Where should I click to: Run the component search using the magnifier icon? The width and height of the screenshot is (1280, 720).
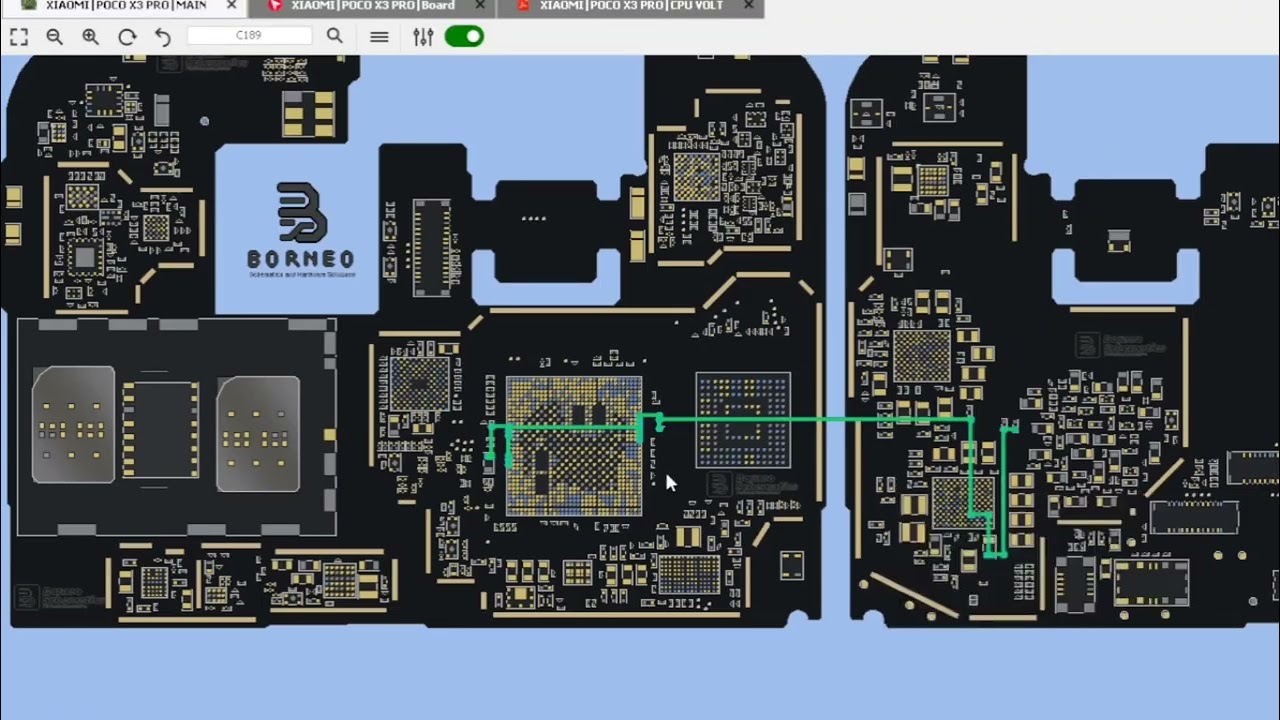click(x=335, y=36)
